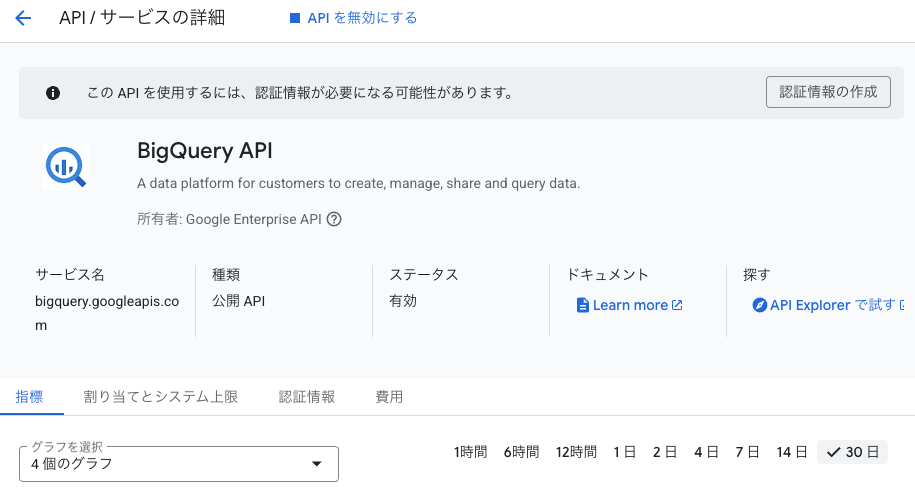Screen dimensions: 915x495
Task: Select the 2 日 time range
Action: tap(665, 452)
